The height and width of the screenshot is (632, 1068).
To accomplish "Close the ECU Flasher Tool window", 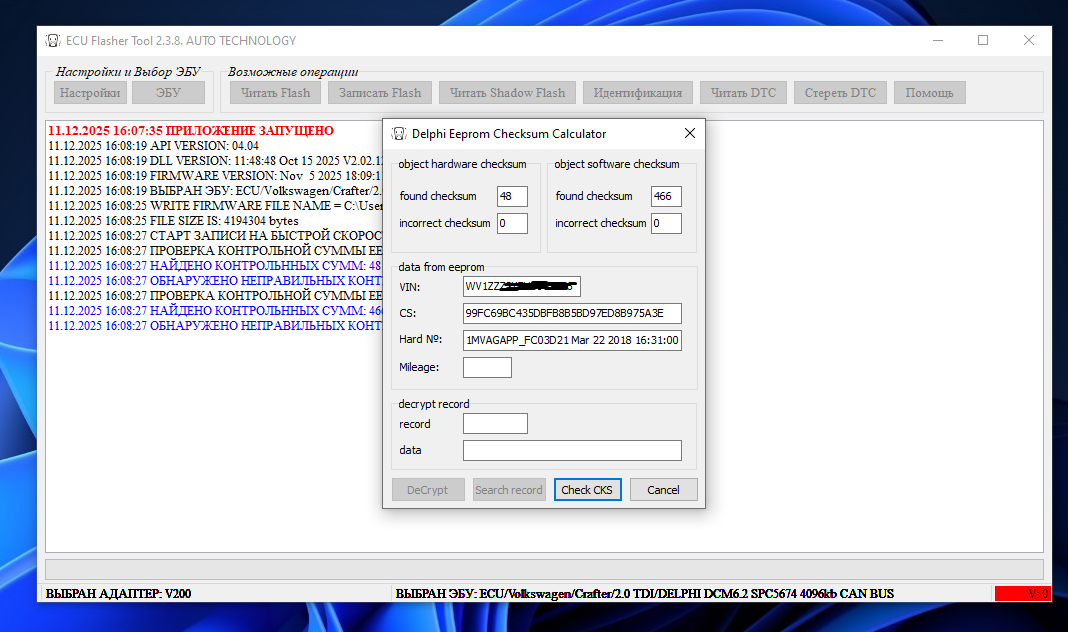I will (x=1028, y=41).
